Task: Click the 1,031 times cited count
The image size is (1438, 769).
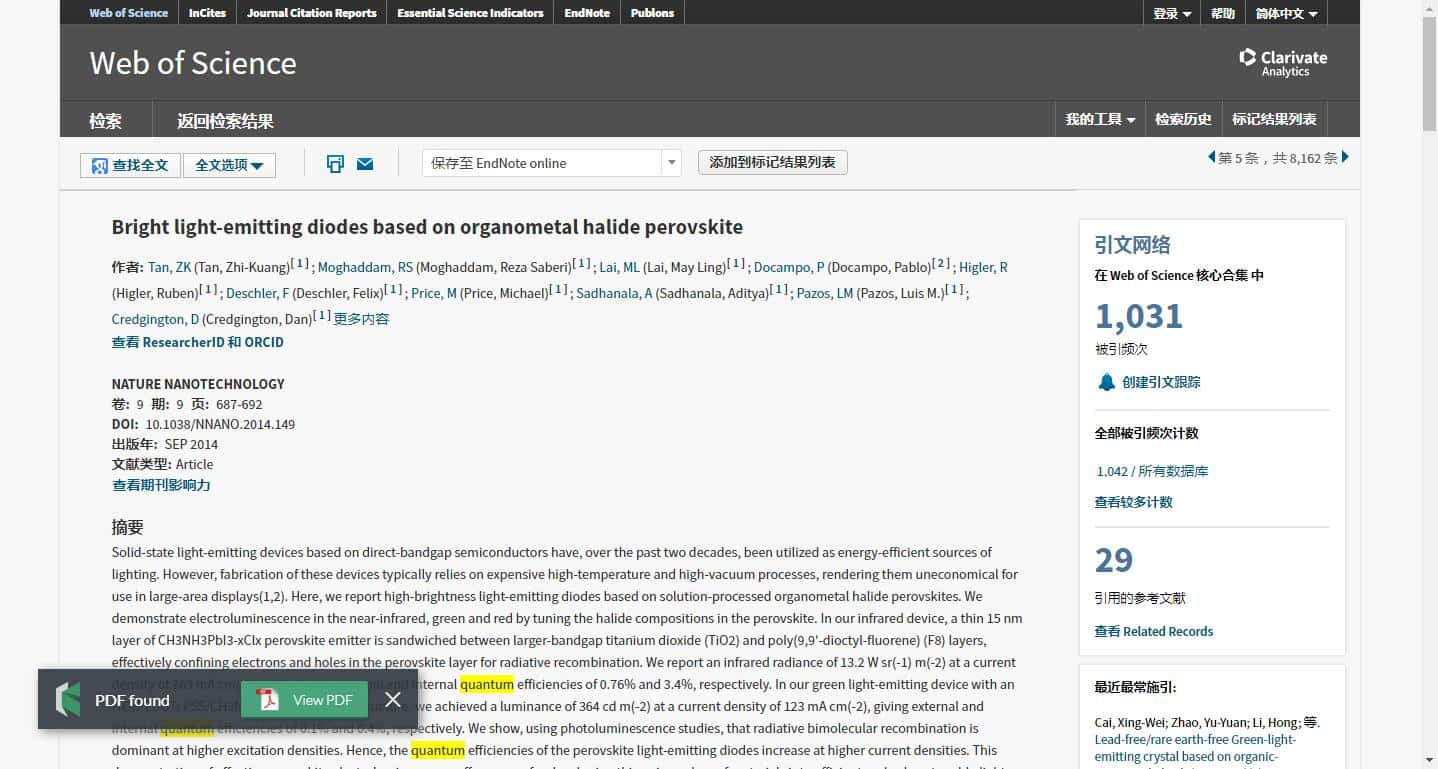Action: [x=1138, y=316]
